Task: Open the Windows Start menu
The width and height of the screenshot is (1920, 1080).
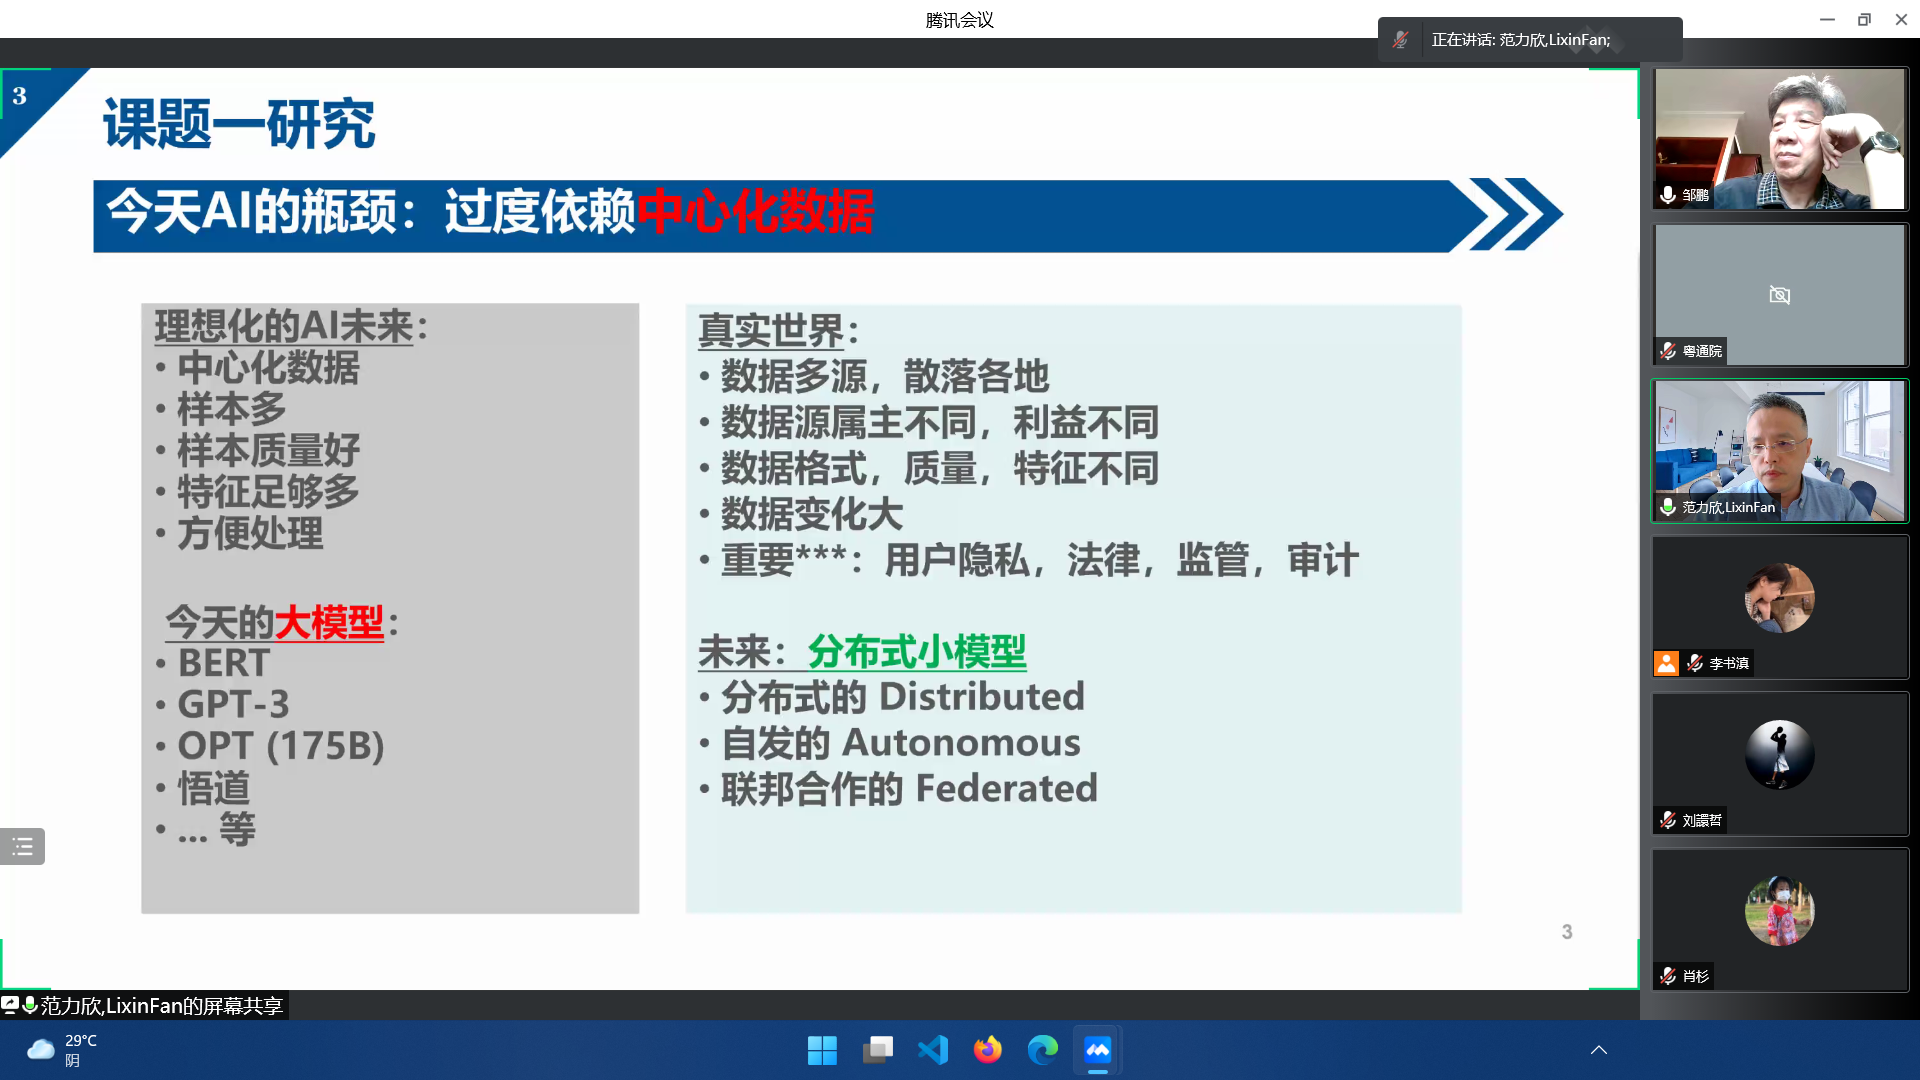Action: pos(822,1050)
